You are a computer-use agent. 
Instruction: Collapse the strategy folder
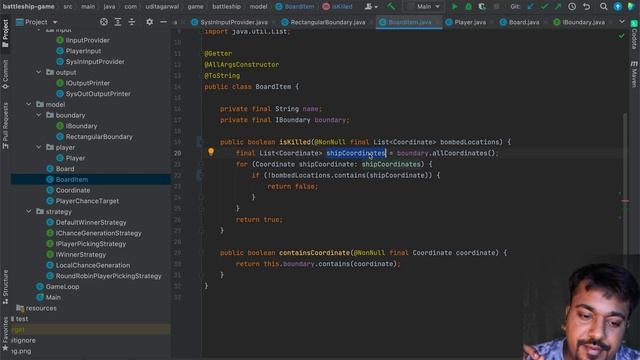29,211
